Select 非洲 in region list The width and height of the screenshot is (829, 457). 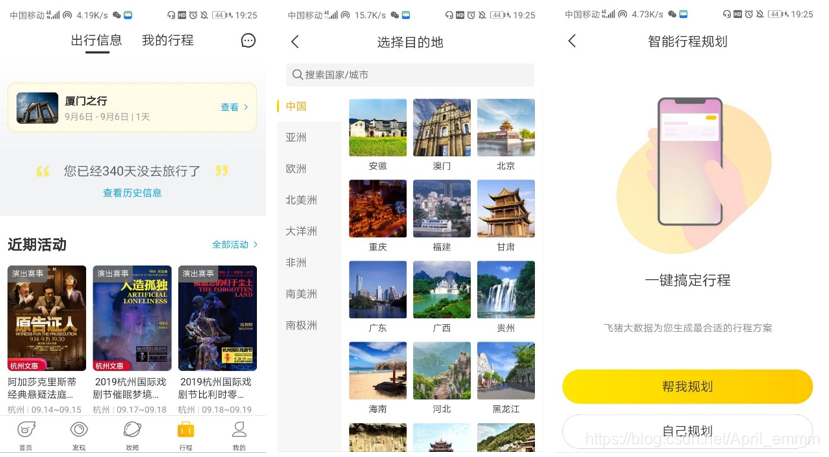click(296, 262)
